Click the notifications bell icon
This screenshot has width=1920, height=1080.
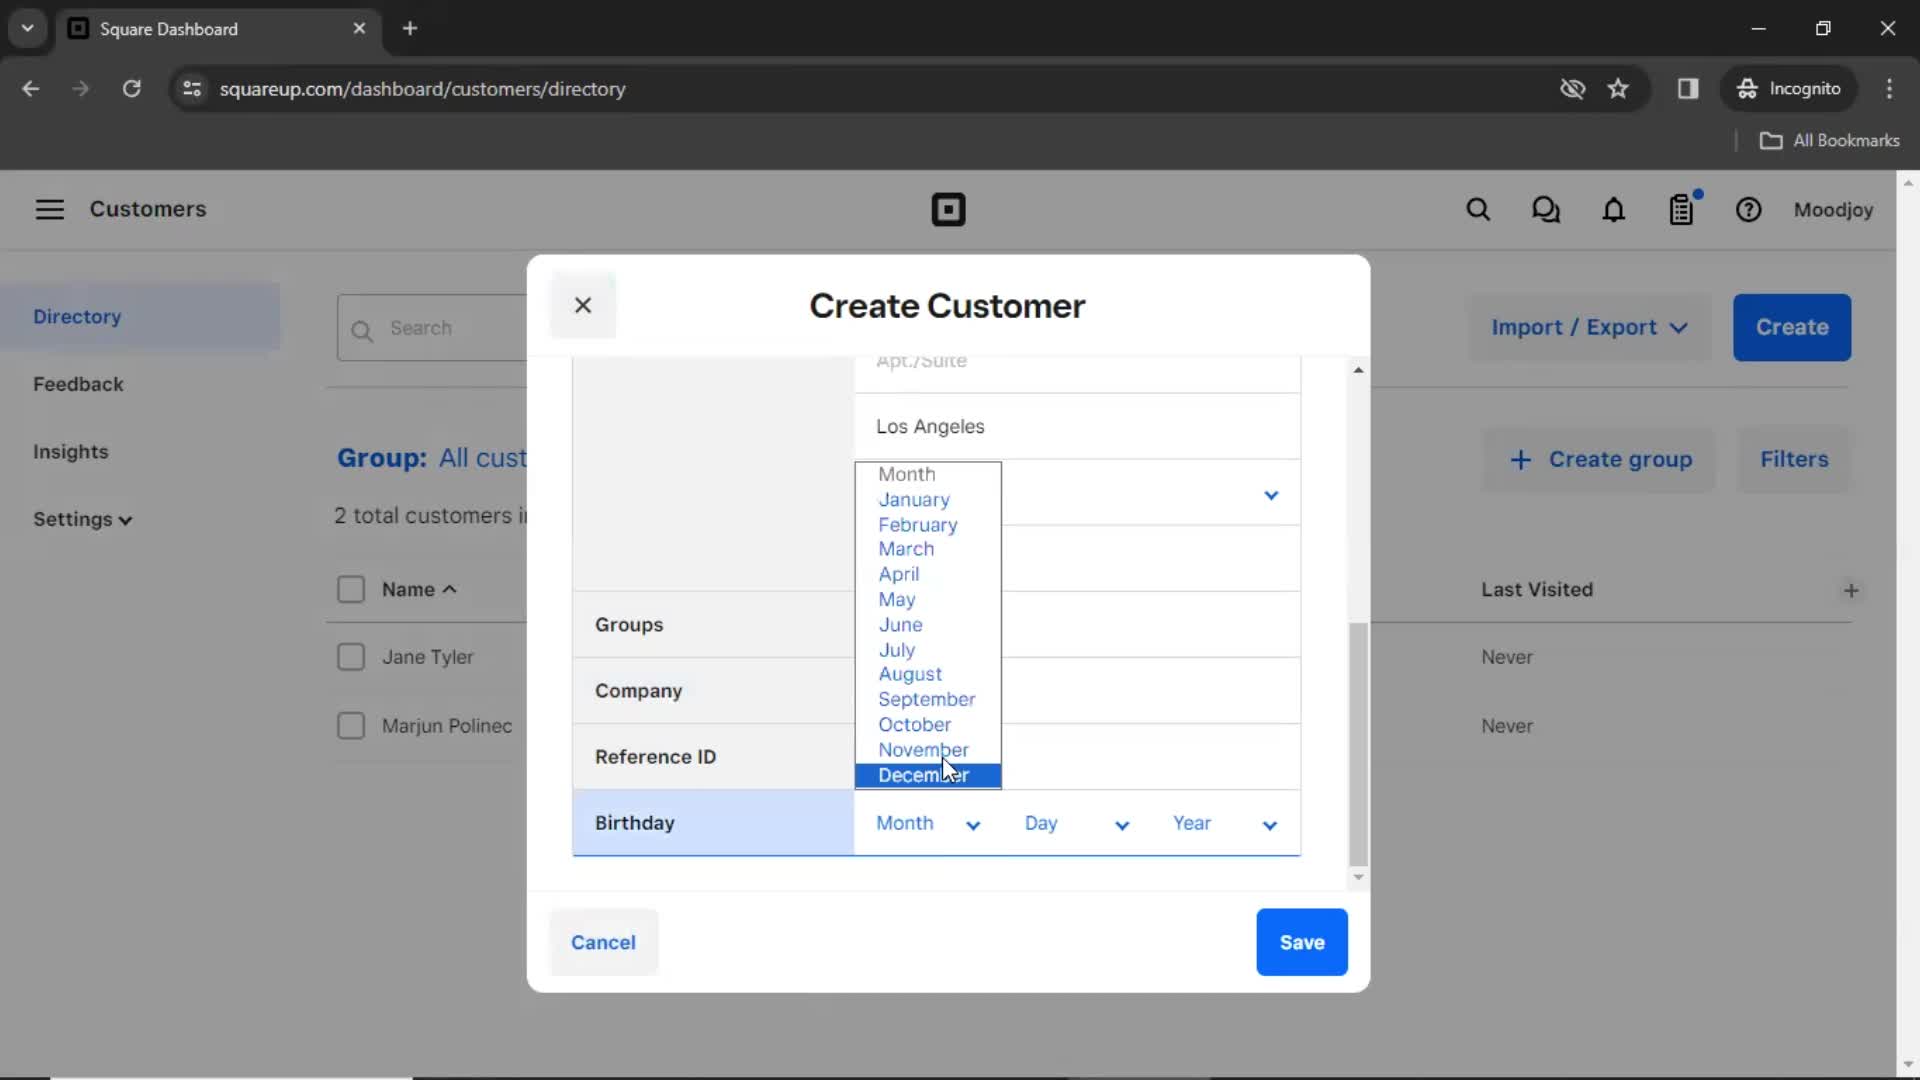click(x=1613, y=210)
